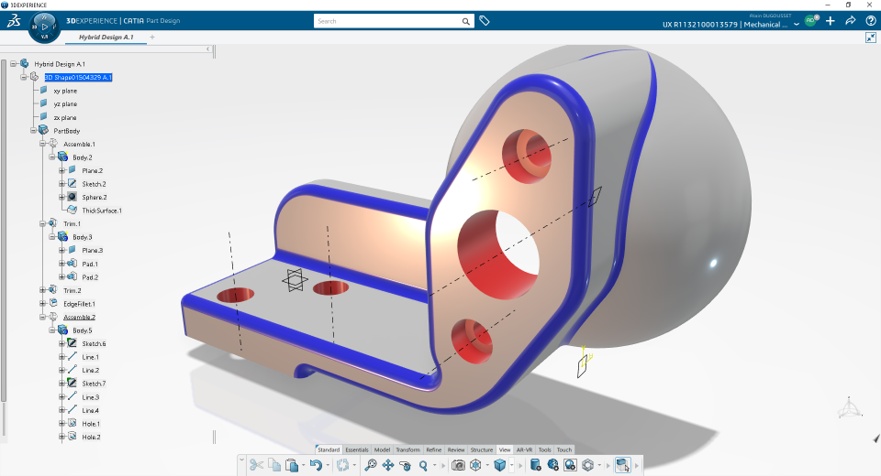Viewport: 881px width, 476px height.
Task: Select the Hybrid Design A.1 document tab
Action: pyautogui.click(x=106, y=37)
